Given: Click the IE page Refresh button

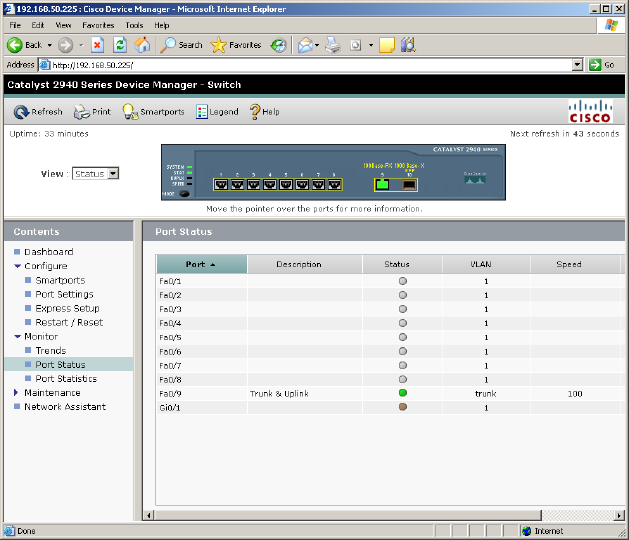Looking at the screenshot, I should [120, 45].
